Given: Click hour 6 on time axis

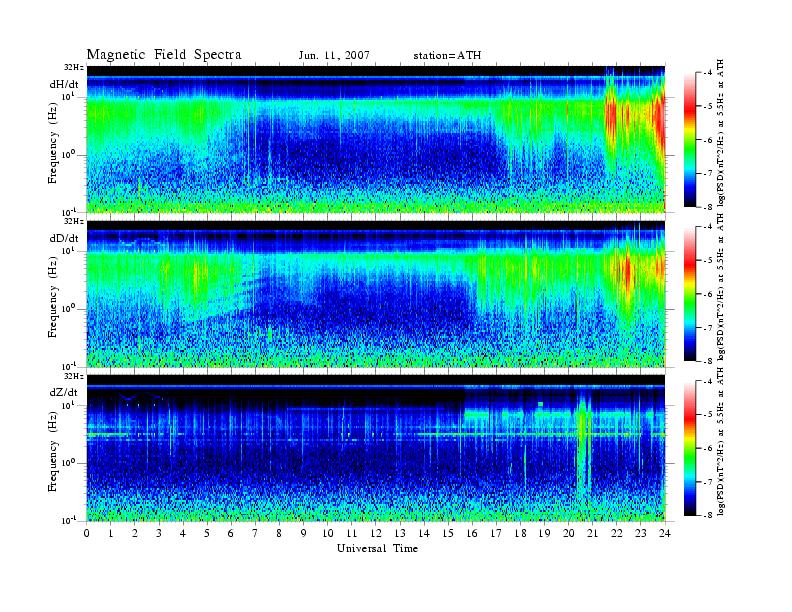Looking at the screenshot, I should click(231, 533).
